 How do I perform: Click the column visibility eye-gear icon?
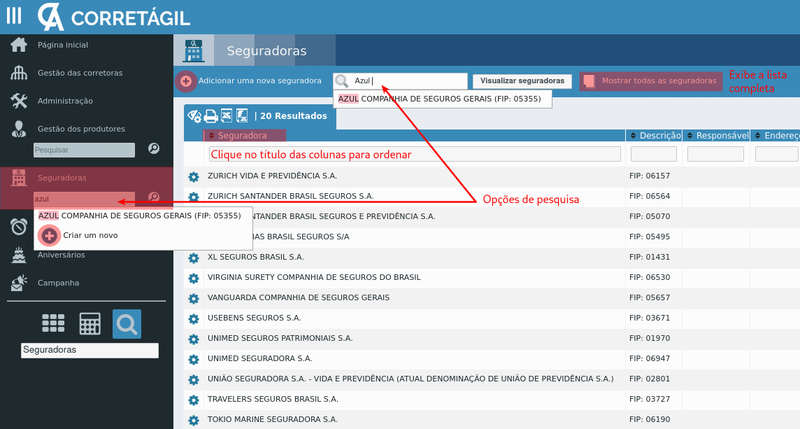[194, 116]
